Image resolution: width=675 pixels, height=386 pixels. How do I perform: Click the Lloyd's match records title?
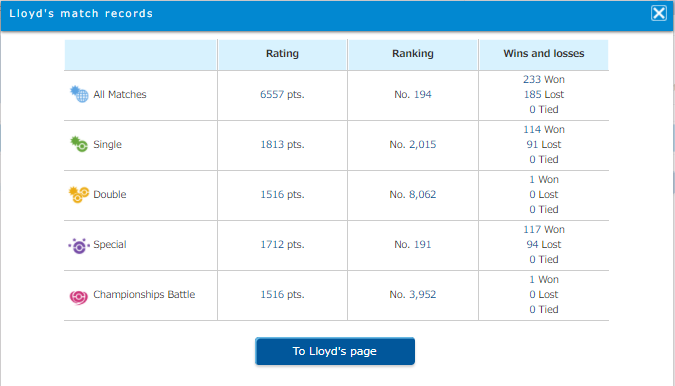pos(81,13)
